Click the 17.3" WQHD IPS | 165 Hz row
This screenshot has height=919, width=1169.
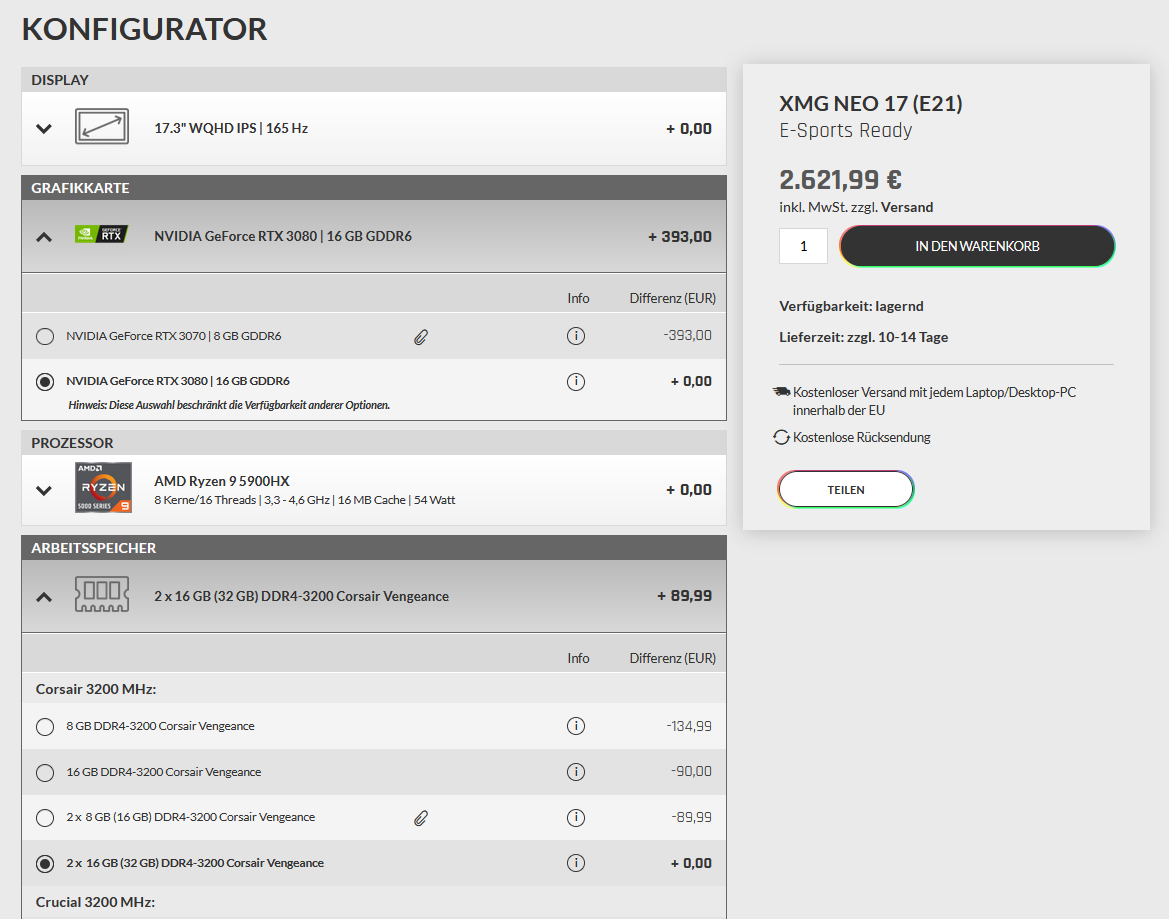(x=374, y=128)
